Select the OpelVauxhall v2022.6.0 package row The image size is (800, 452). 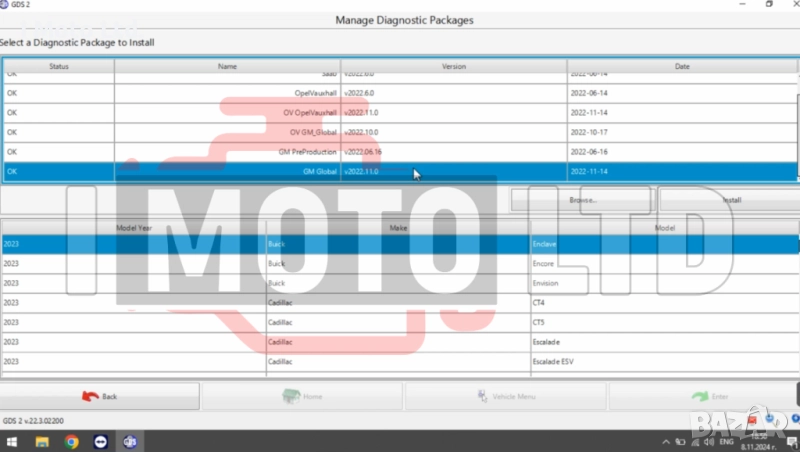pos(400,93)
